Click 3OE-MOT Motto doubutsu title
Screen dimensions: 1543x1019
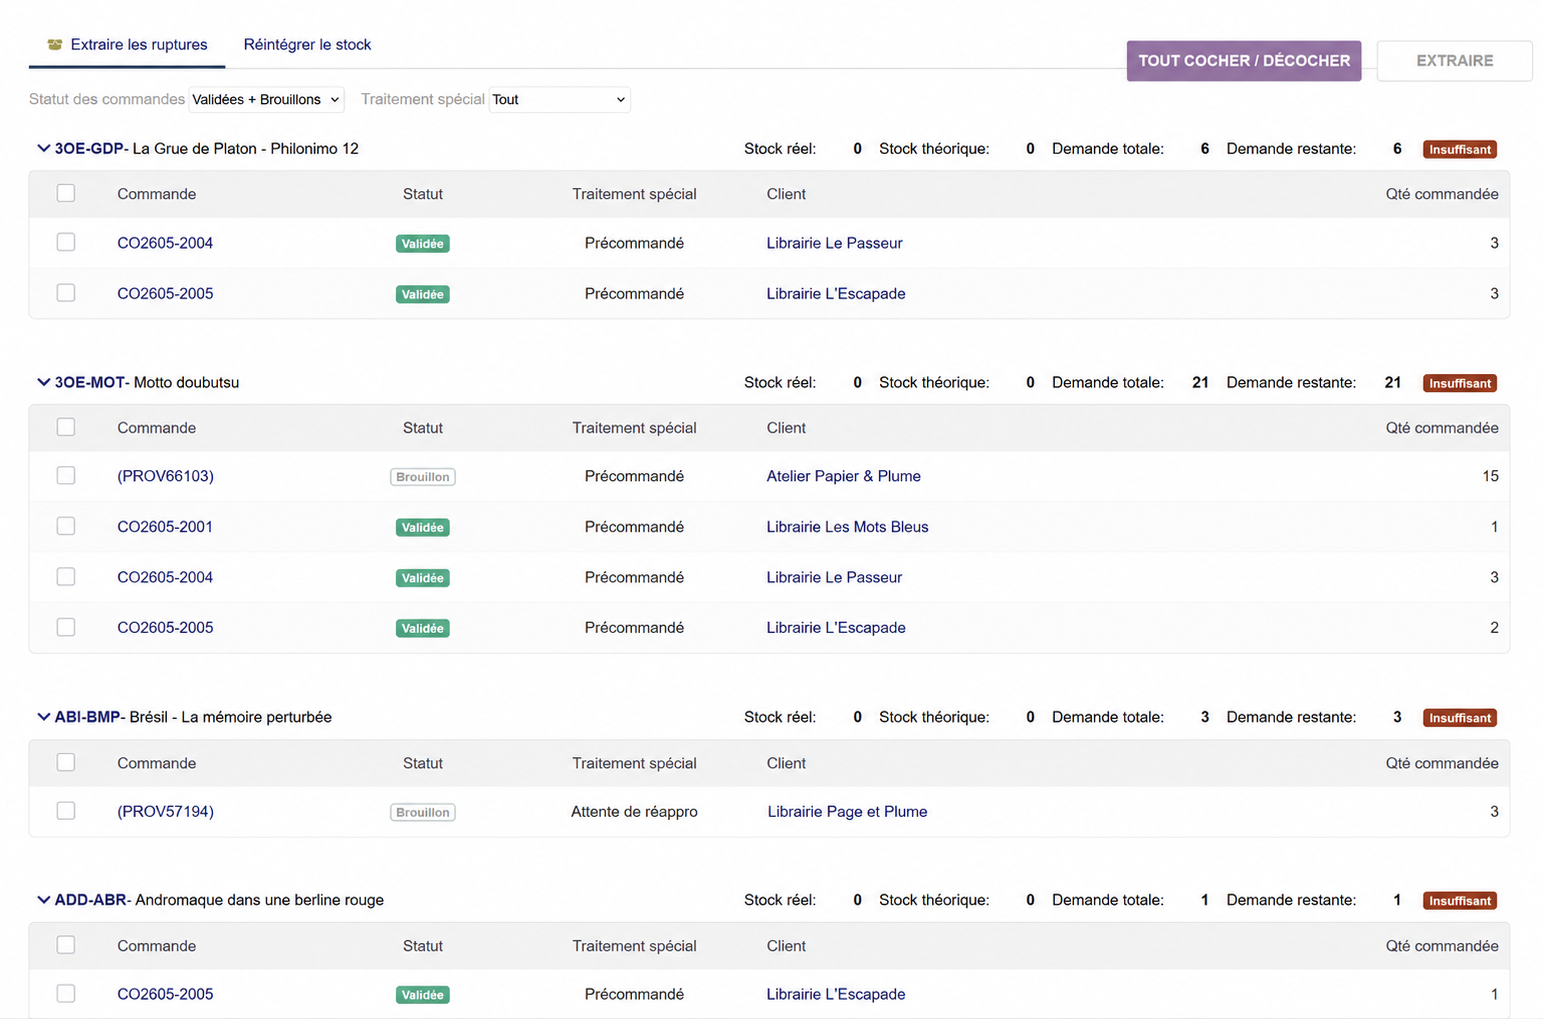[147, 382]
